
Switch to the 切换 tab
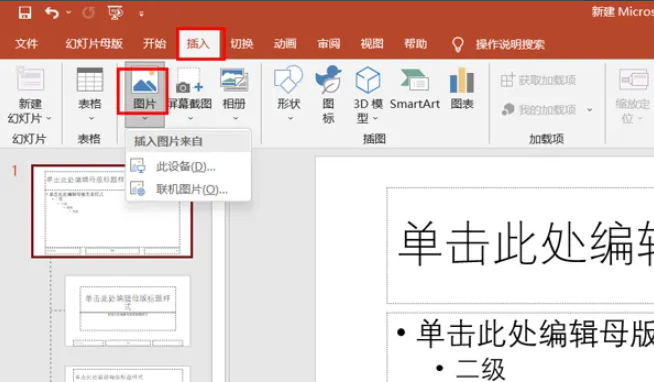click(242, 44)
